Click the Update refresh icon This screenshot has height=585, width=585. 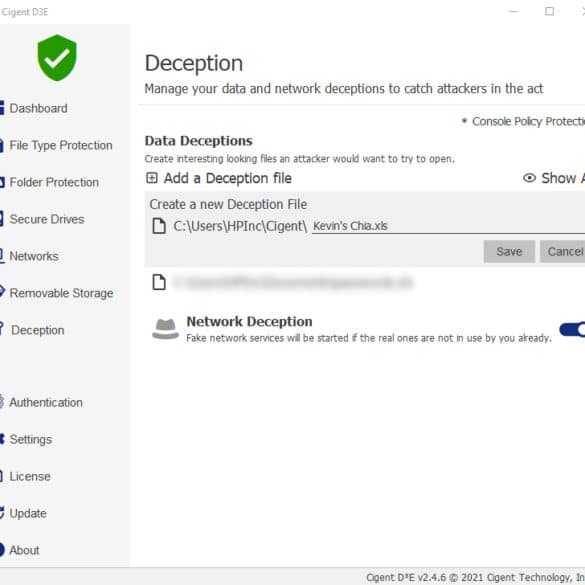[x=2, y=513]
